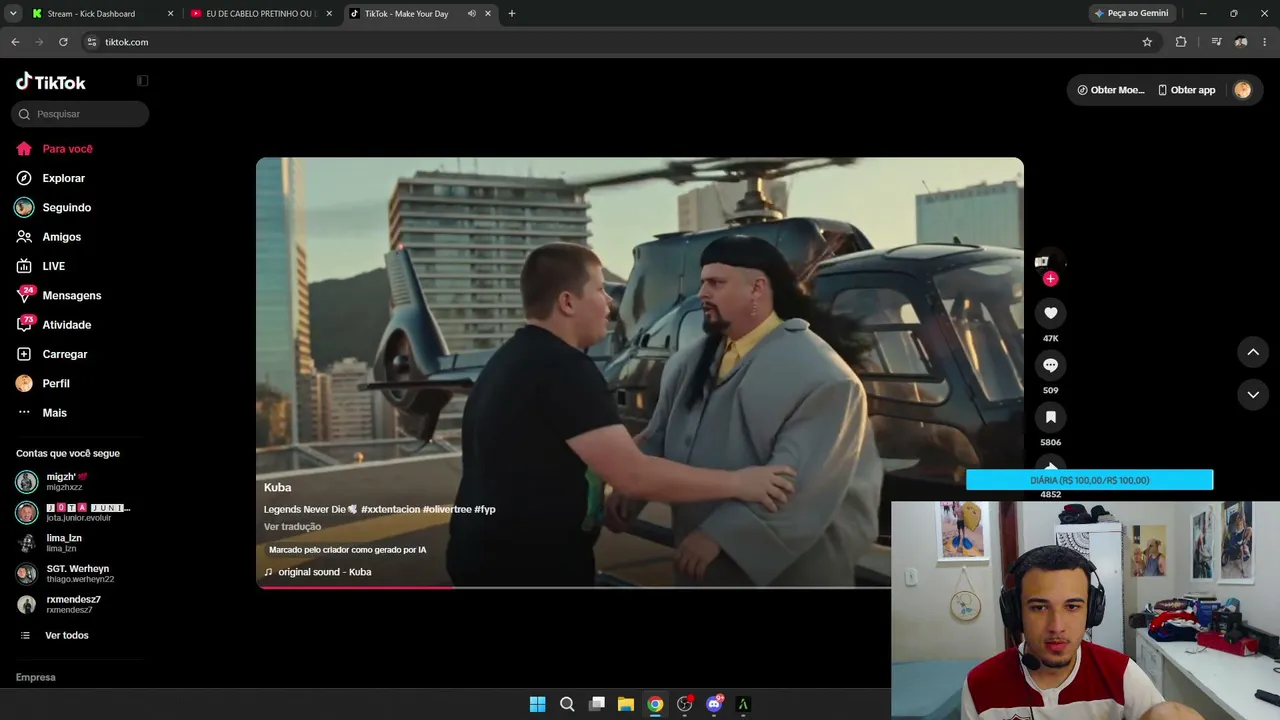Open Discord from taskbar
The width and height of the screenshot is (1280, 720).
pos(714,704)
